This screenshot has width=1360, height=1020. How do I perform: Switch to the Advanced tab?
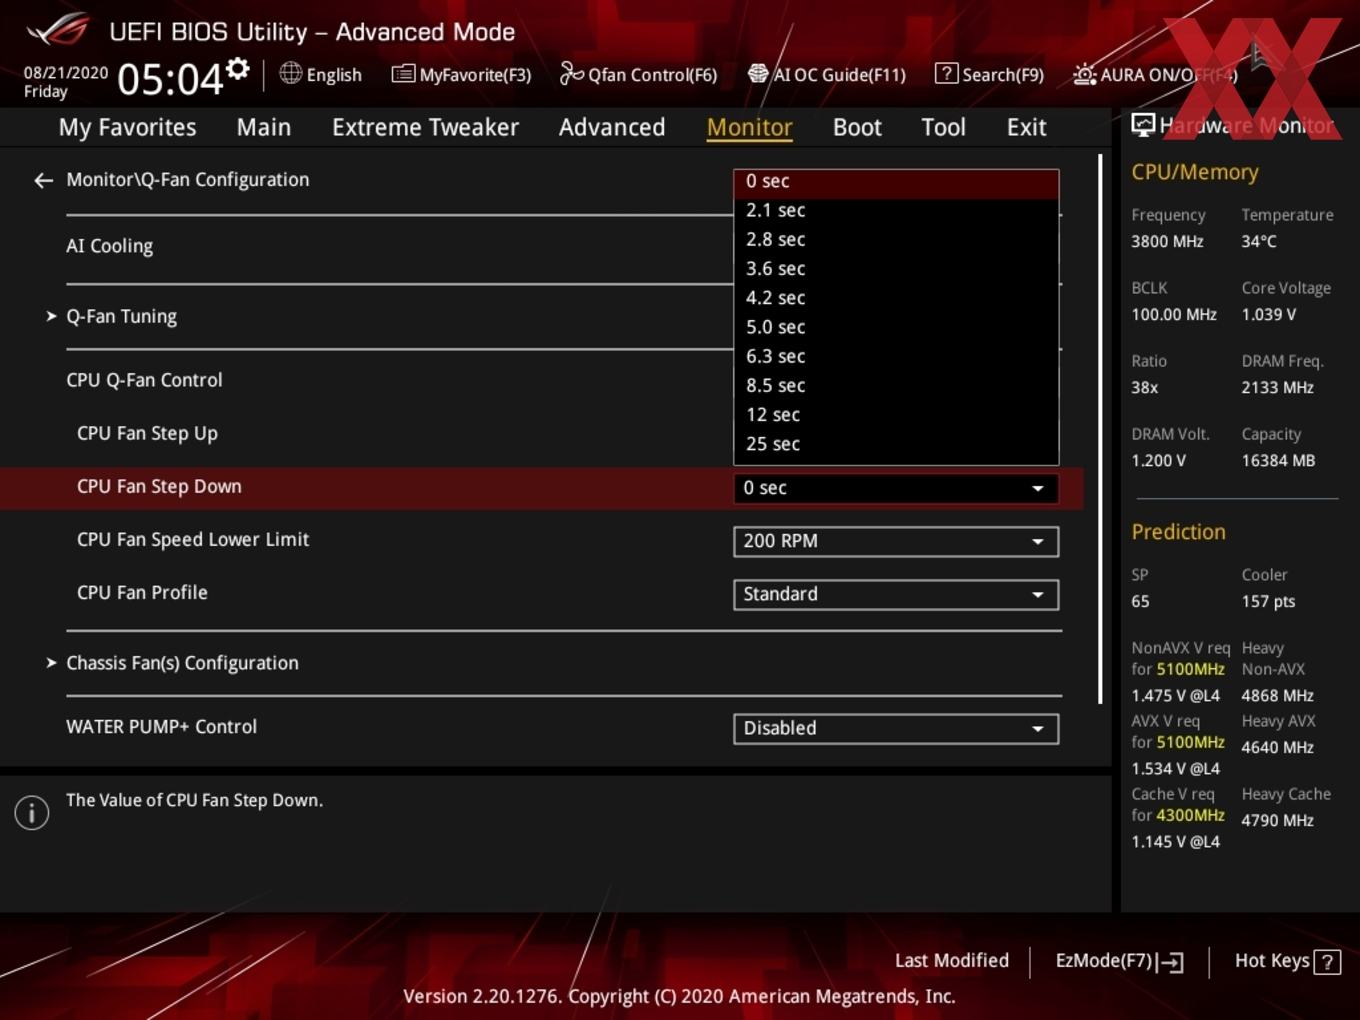coord(612,127)
